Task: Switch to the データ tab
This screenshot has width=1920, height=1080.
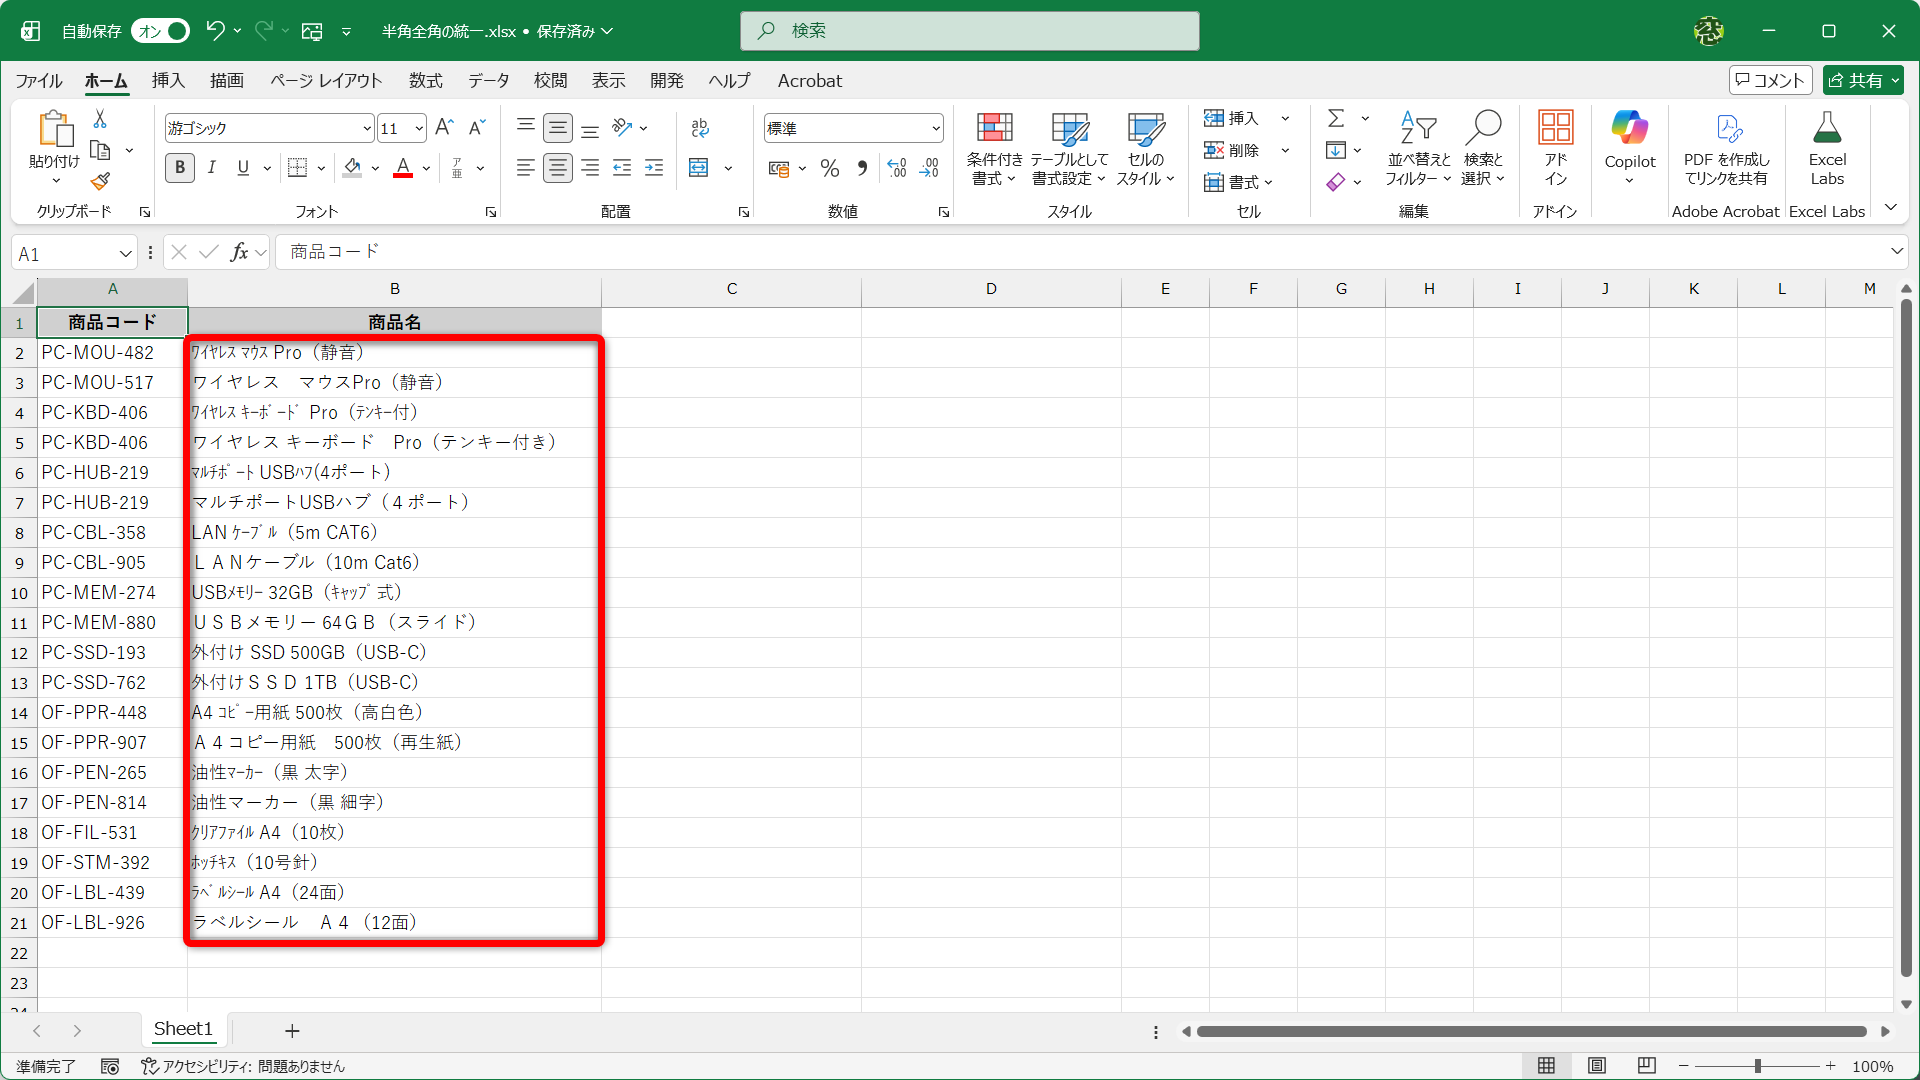Action: point(488,81)
